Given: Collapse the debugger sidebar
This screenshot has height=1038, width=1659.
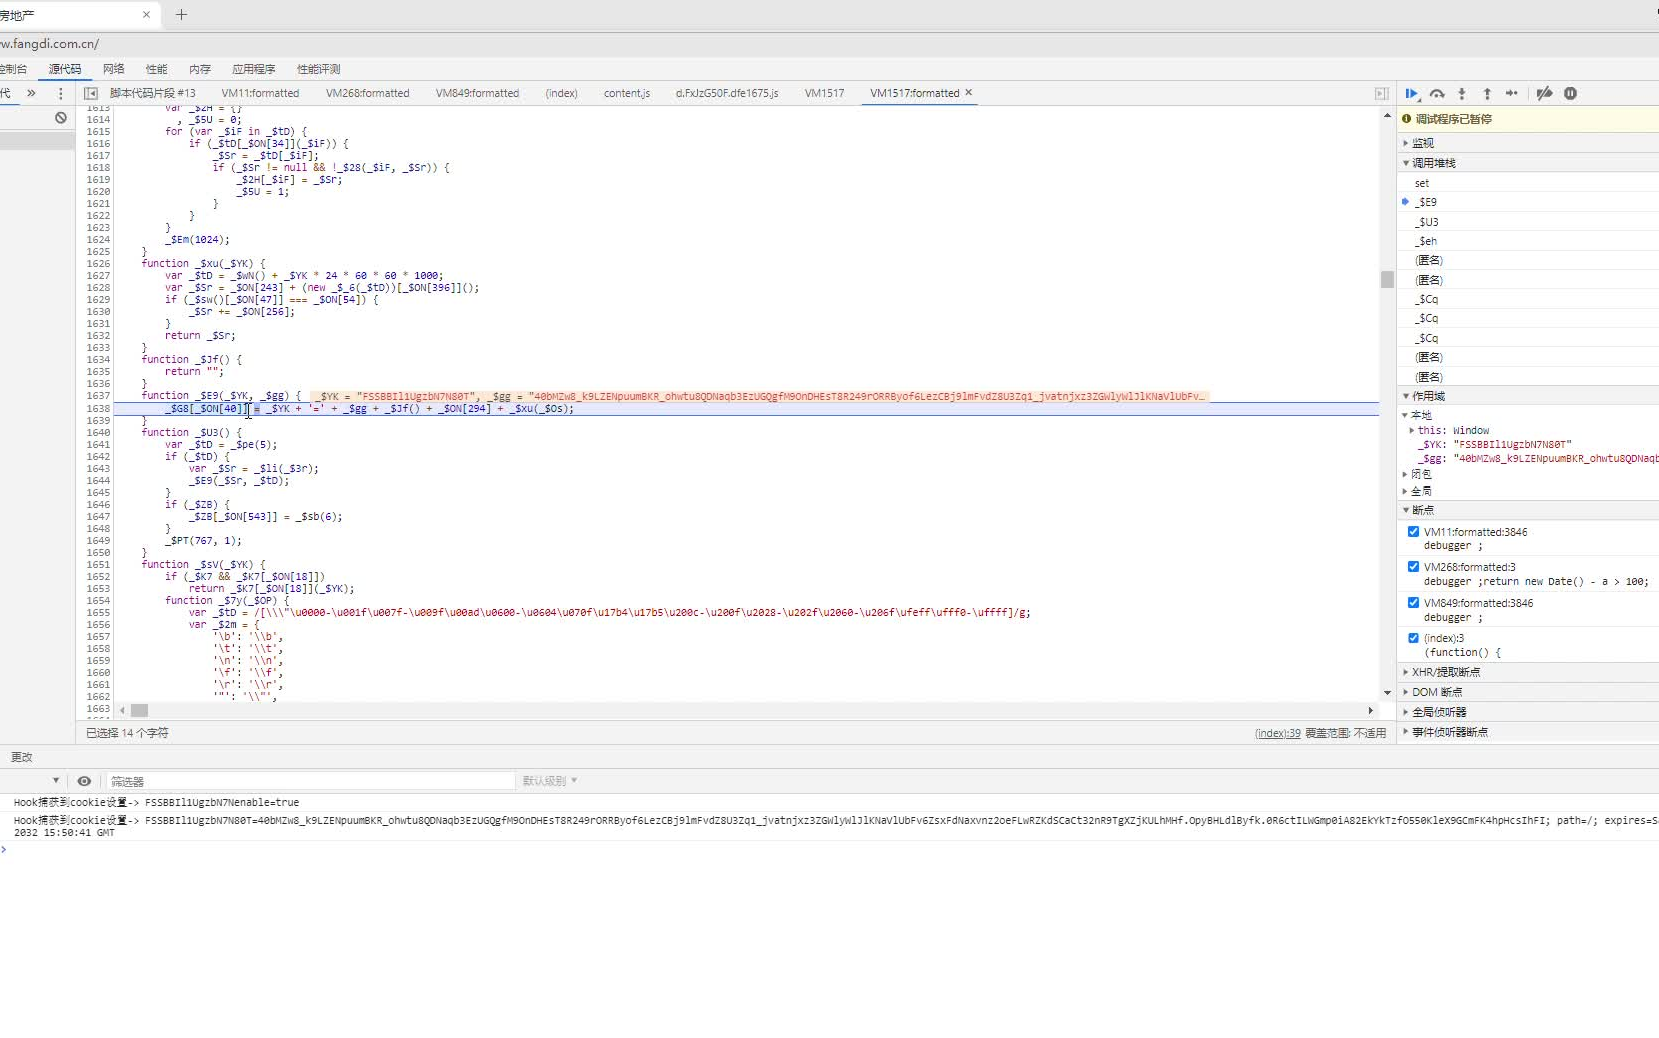Looking at the screenshot, I should tap(1381, 93).
